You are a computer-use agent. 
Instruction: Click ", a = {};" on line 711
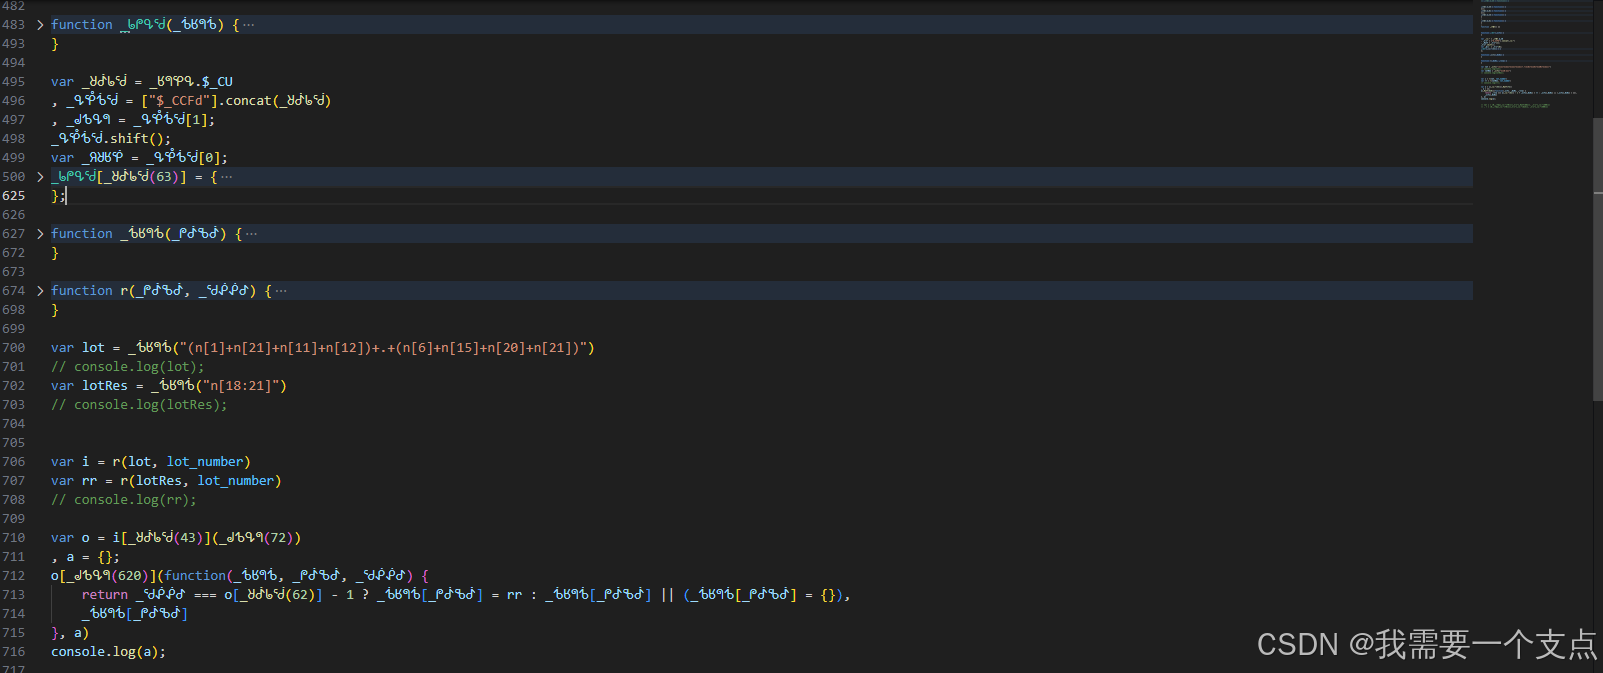(x=85, y=557)
